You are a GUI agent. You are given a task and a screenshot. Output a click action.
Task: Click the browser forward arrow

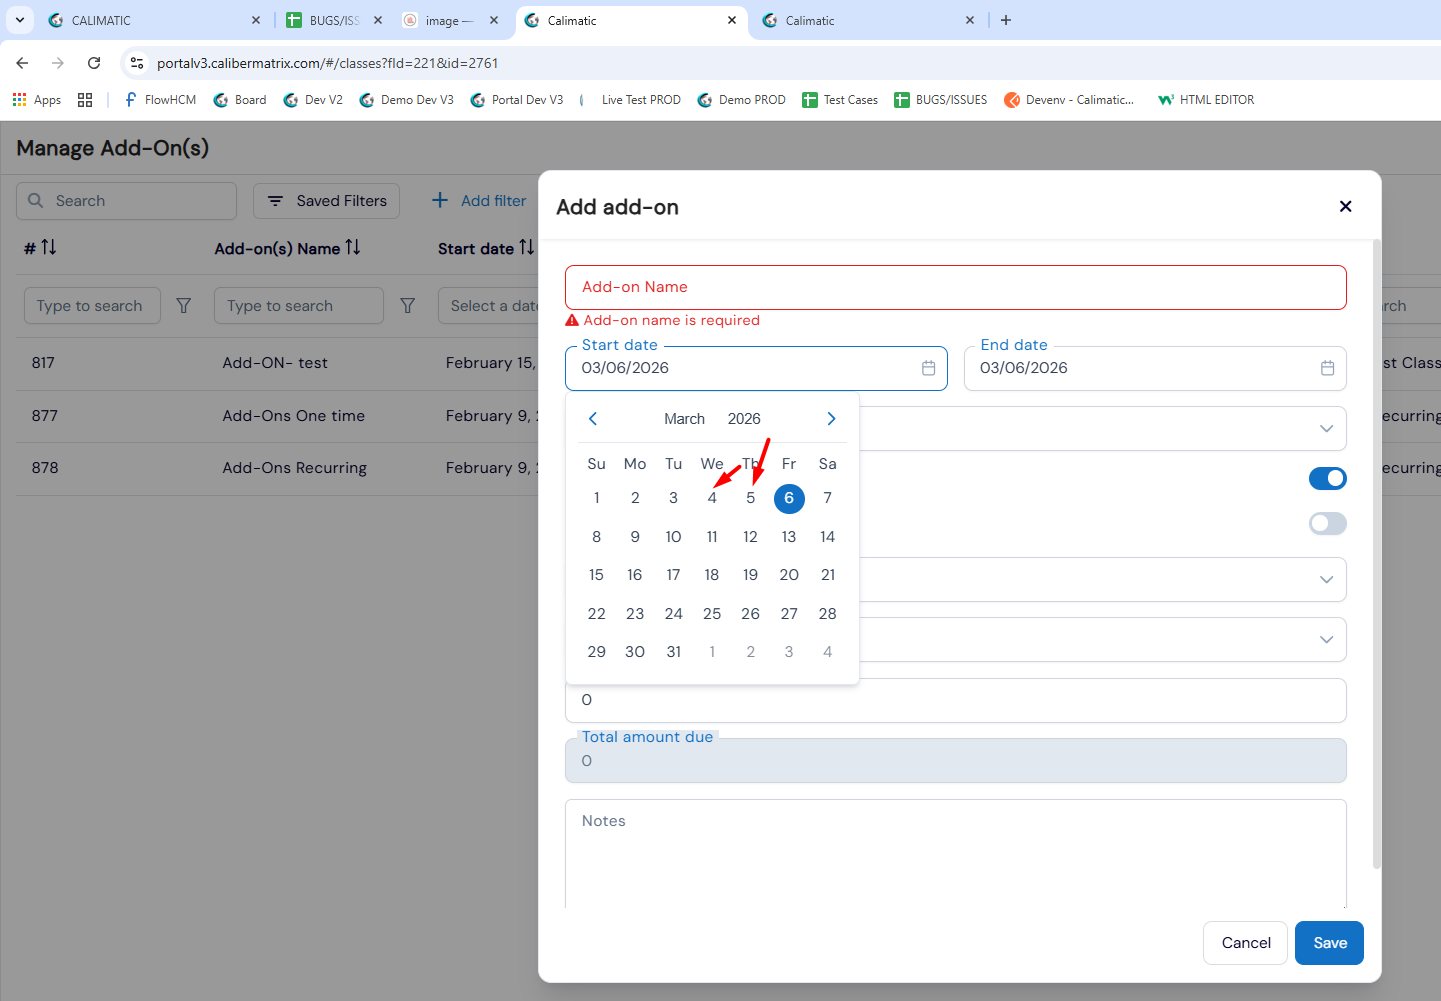click(x=58, y=63)
